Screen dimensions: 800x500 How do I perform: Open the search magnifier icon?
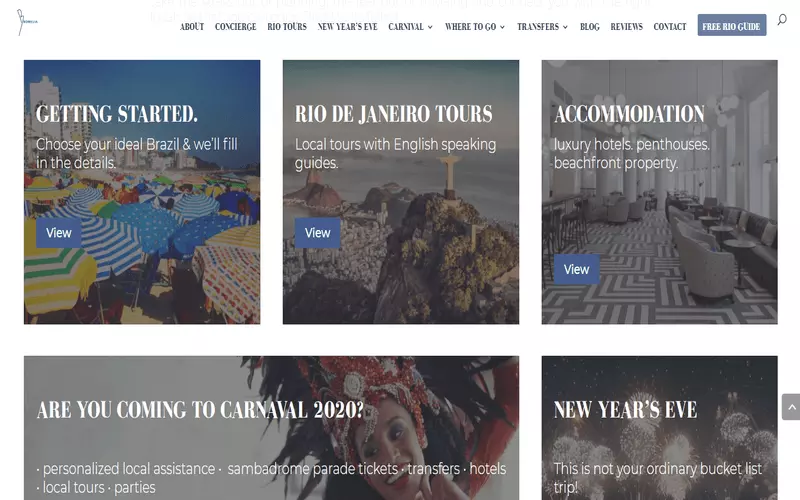pyautogui.click(x=782, y=20)
